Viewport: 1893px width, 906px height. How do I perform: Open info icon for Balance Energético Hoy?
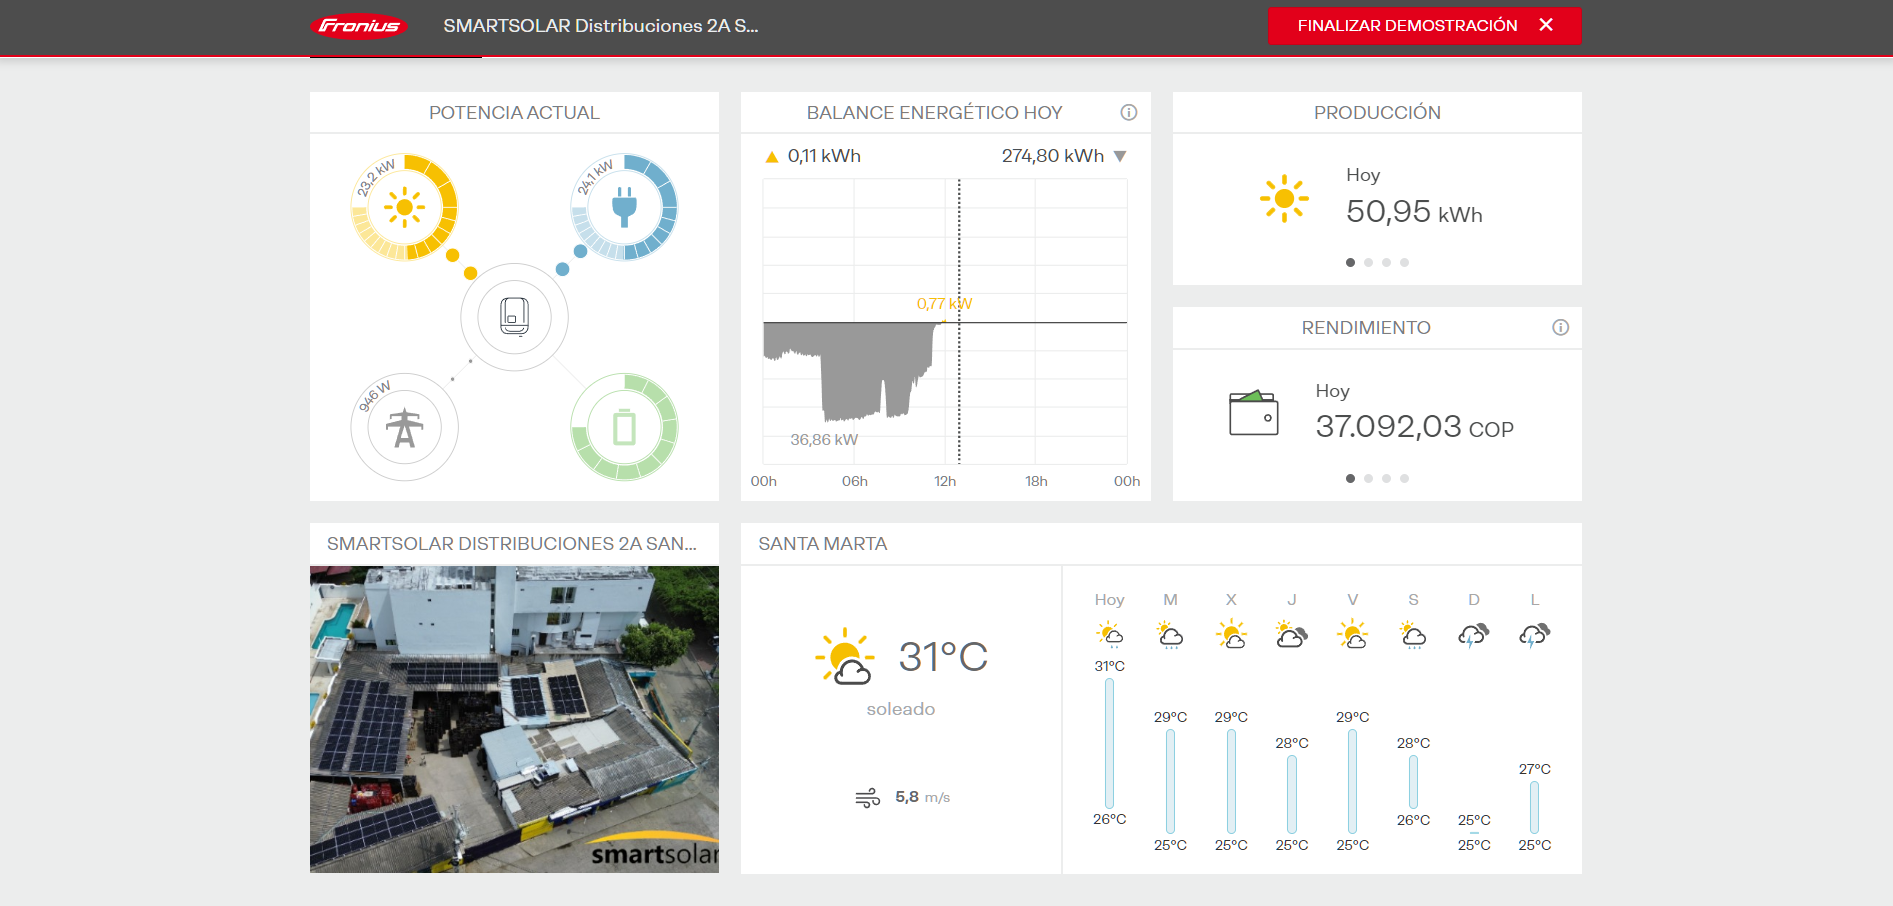pos(1128,113)
